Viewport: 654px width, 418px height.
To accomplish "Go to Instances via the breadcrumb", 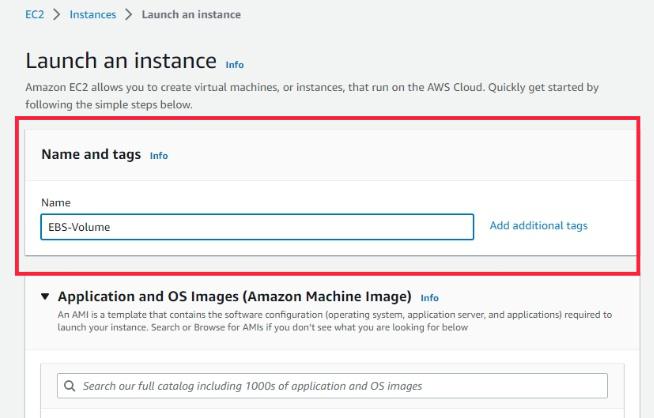I will [93, 15].
